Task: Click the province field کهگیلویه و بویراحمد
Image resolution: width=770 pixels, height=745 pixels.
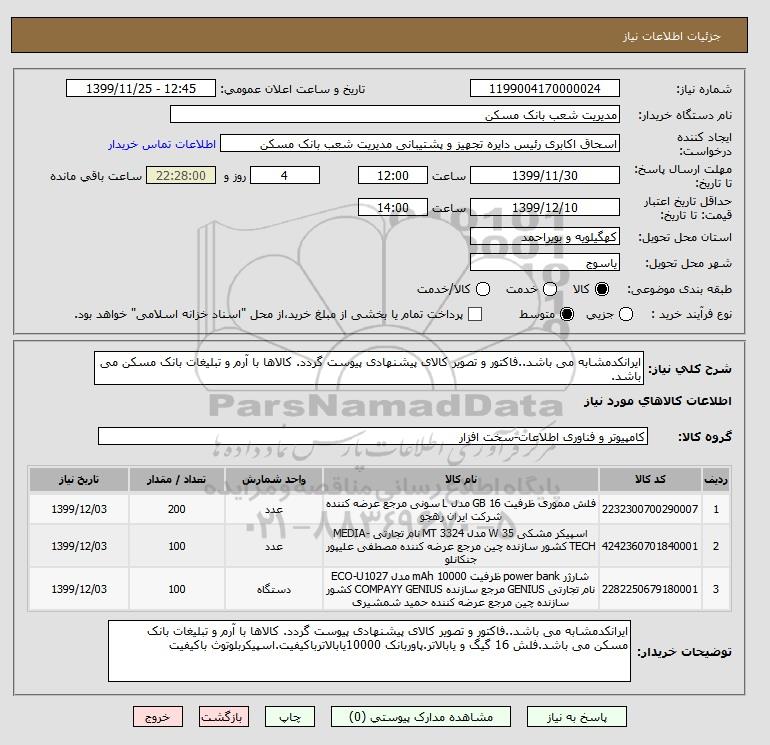Action: pyautogui.click(x=545, y=237)
